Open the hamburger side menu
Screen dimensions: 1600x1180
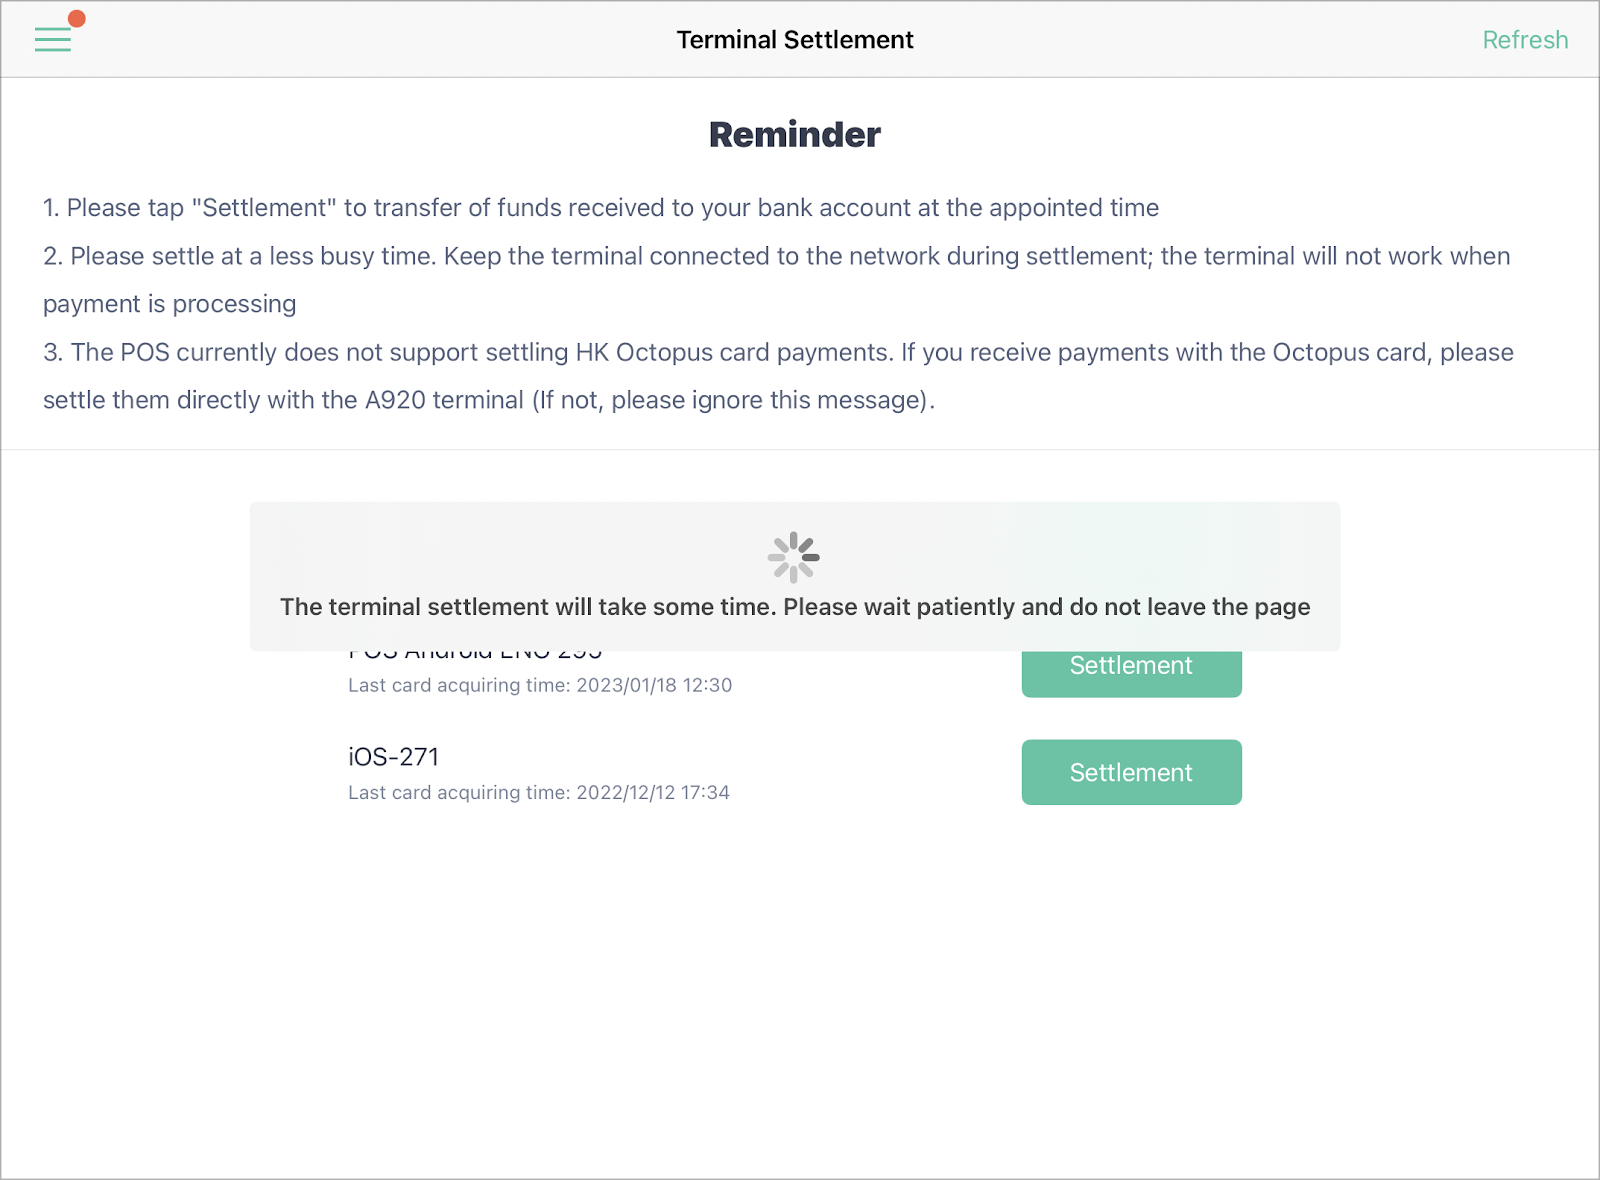pyautogui.click(x=53, y=39)
